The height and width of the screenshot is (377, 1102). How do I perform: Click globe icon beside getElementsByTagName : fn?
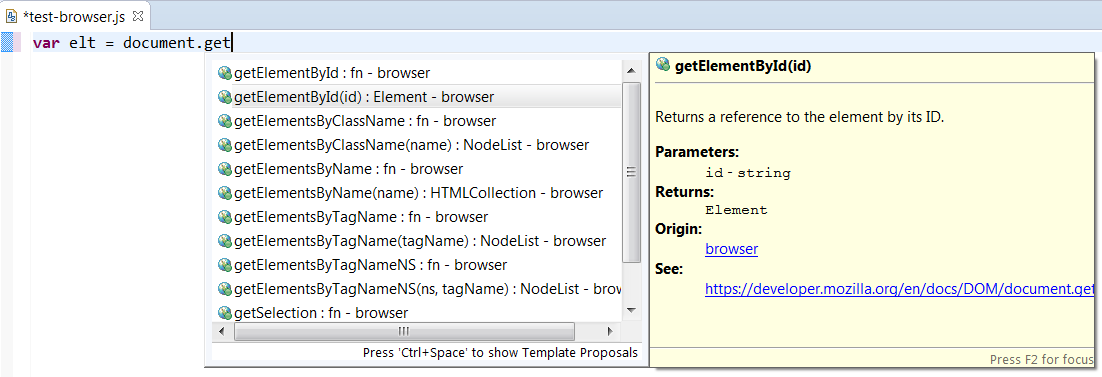225,217
